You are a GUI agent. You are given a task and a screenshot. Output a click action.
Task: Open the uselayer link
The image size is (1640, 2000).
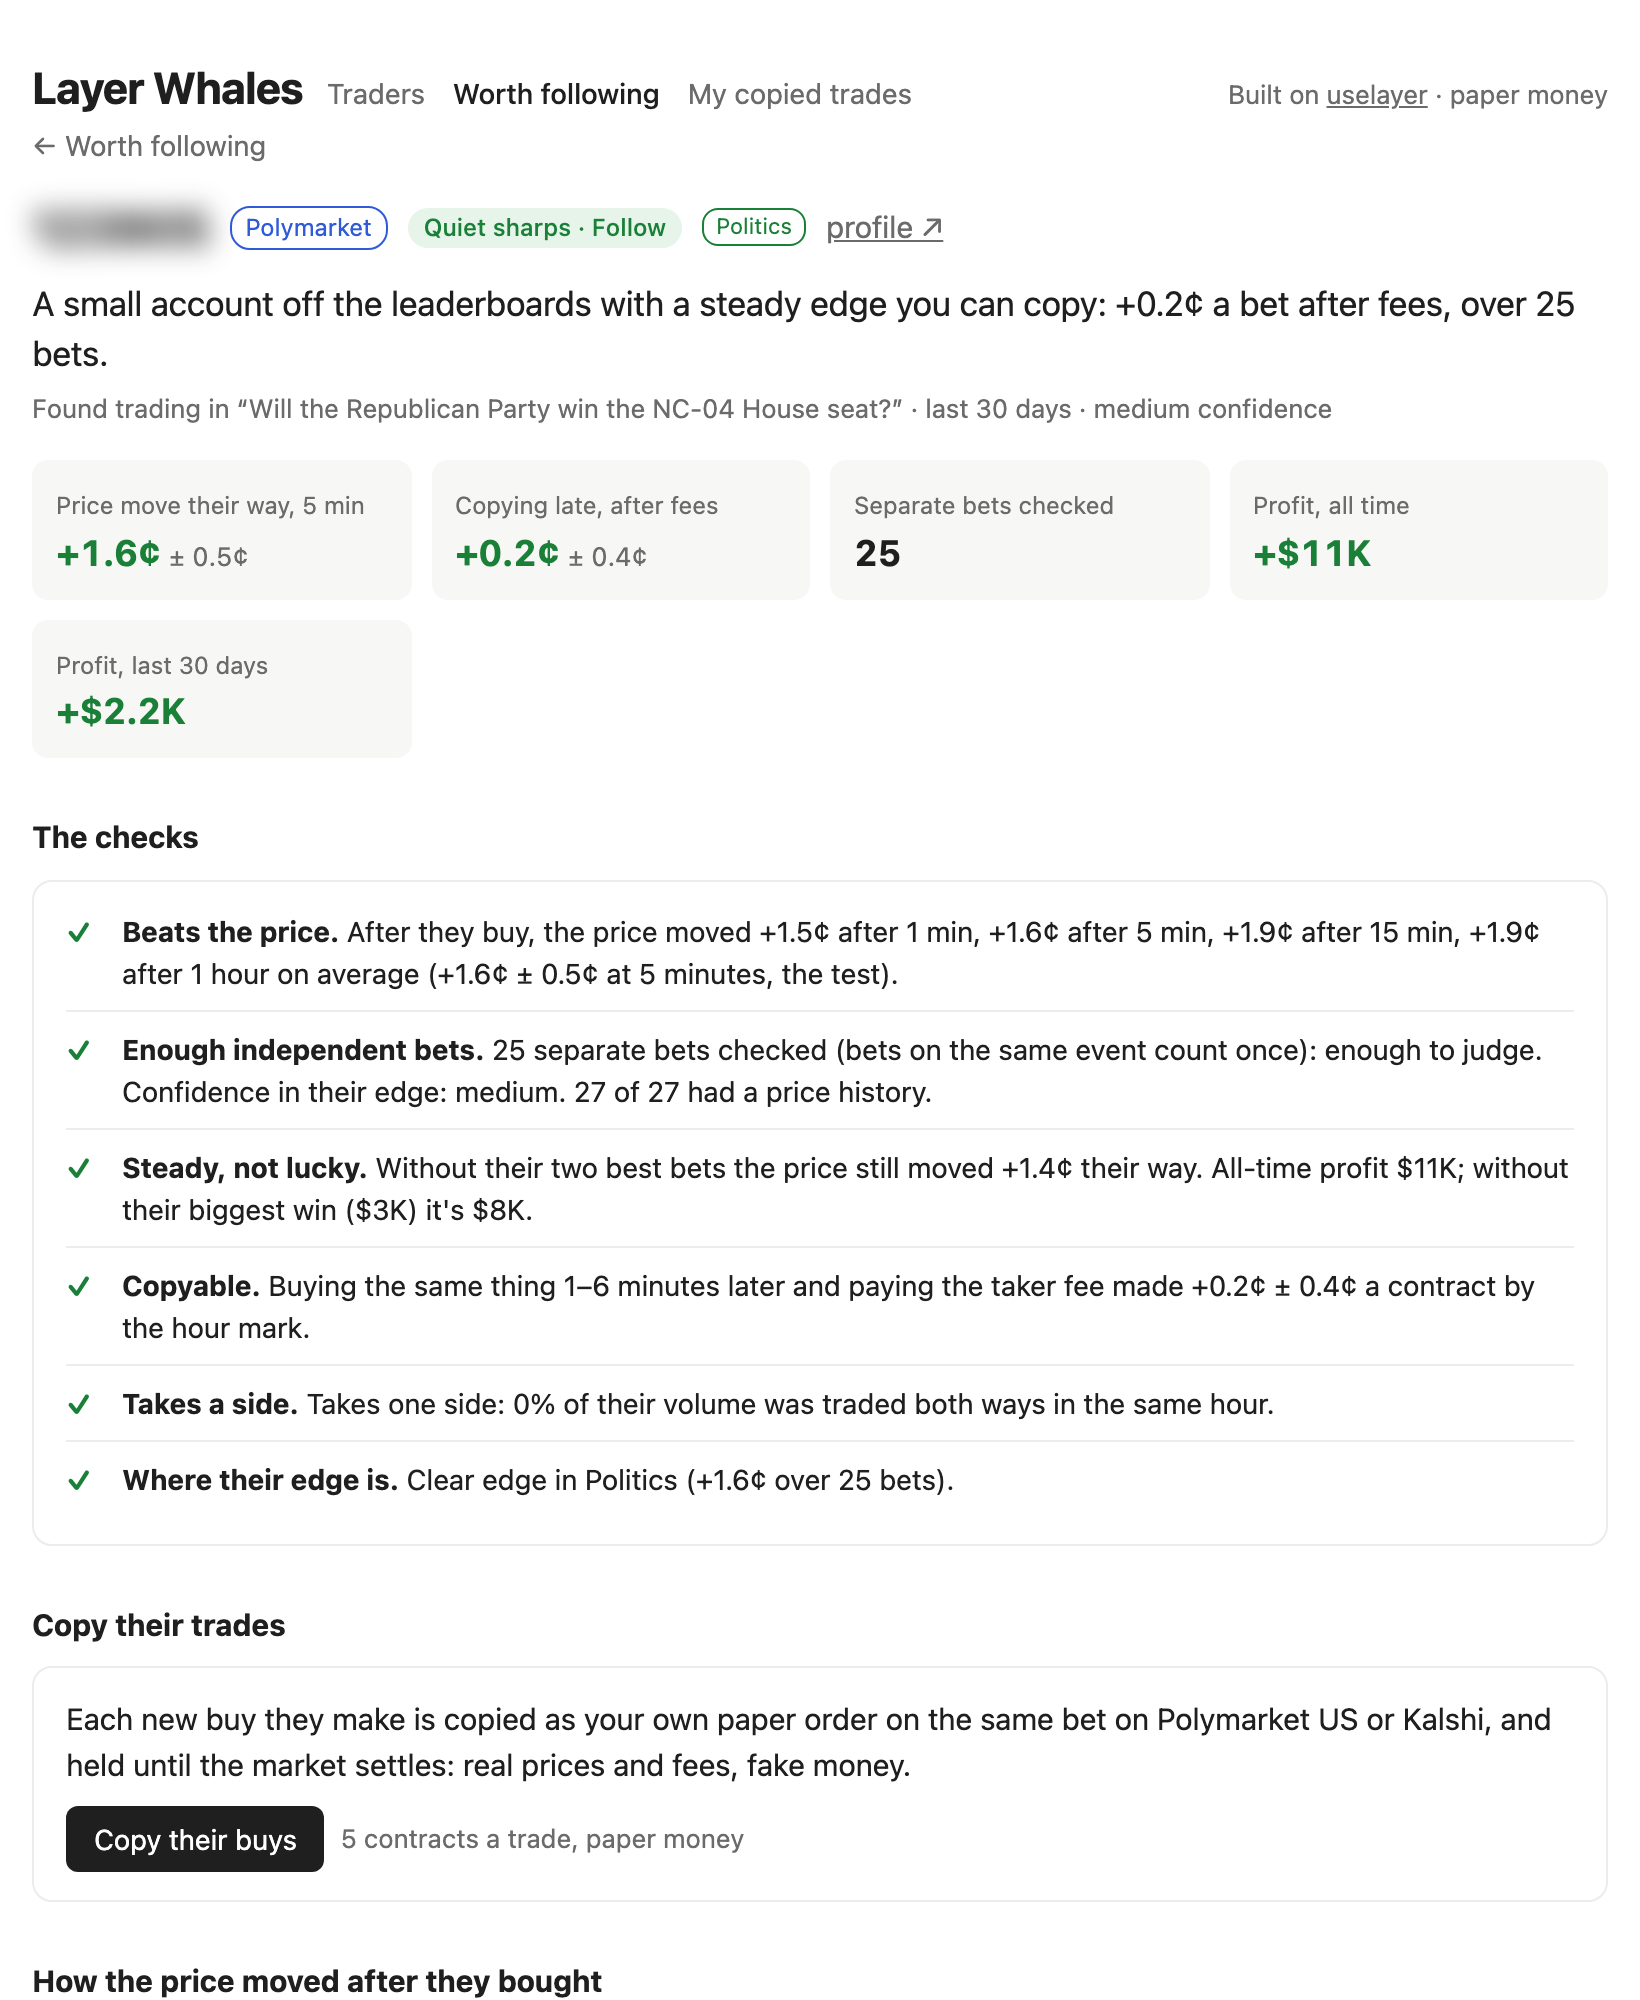tap(1376, 95)
